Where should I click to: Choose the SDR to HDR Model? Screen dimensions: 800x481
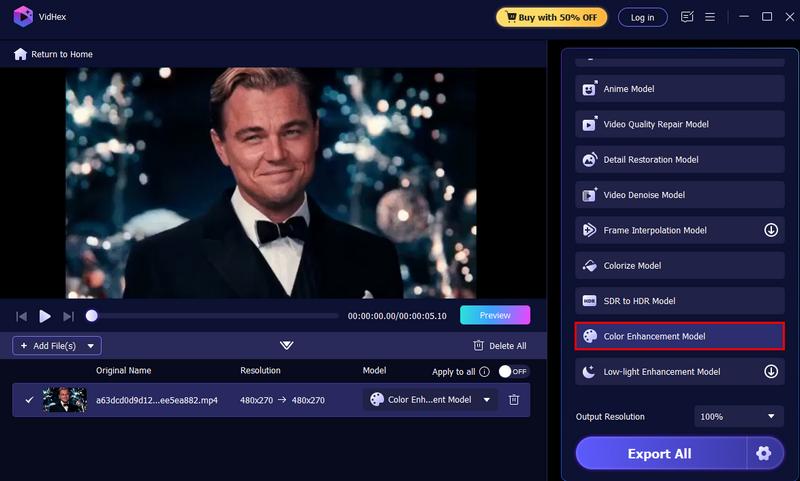tap(680, 300)
